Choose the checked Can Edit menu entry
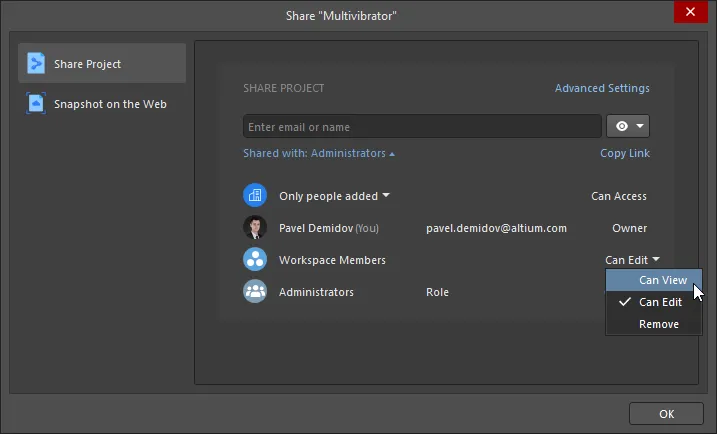717x434 pixels. click(x=654, y=302)
